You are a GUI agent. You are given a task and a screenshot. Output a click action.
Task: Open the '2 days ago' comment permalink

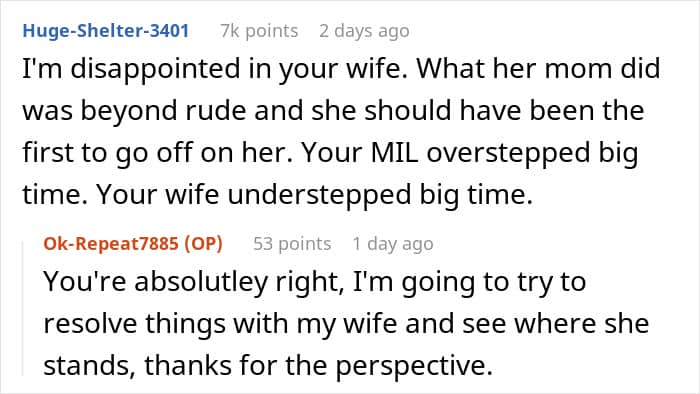(364, 31)
